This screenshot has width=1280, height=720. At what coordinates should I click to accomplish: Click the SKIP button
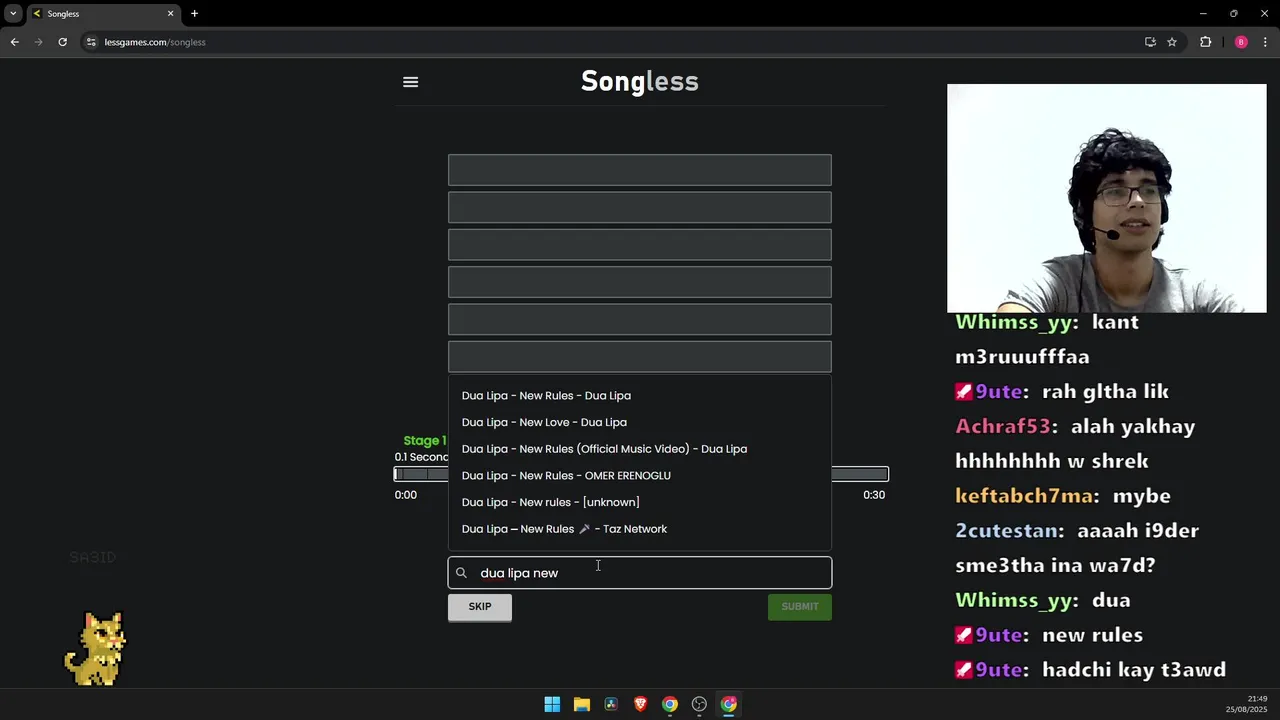(480, 606)
